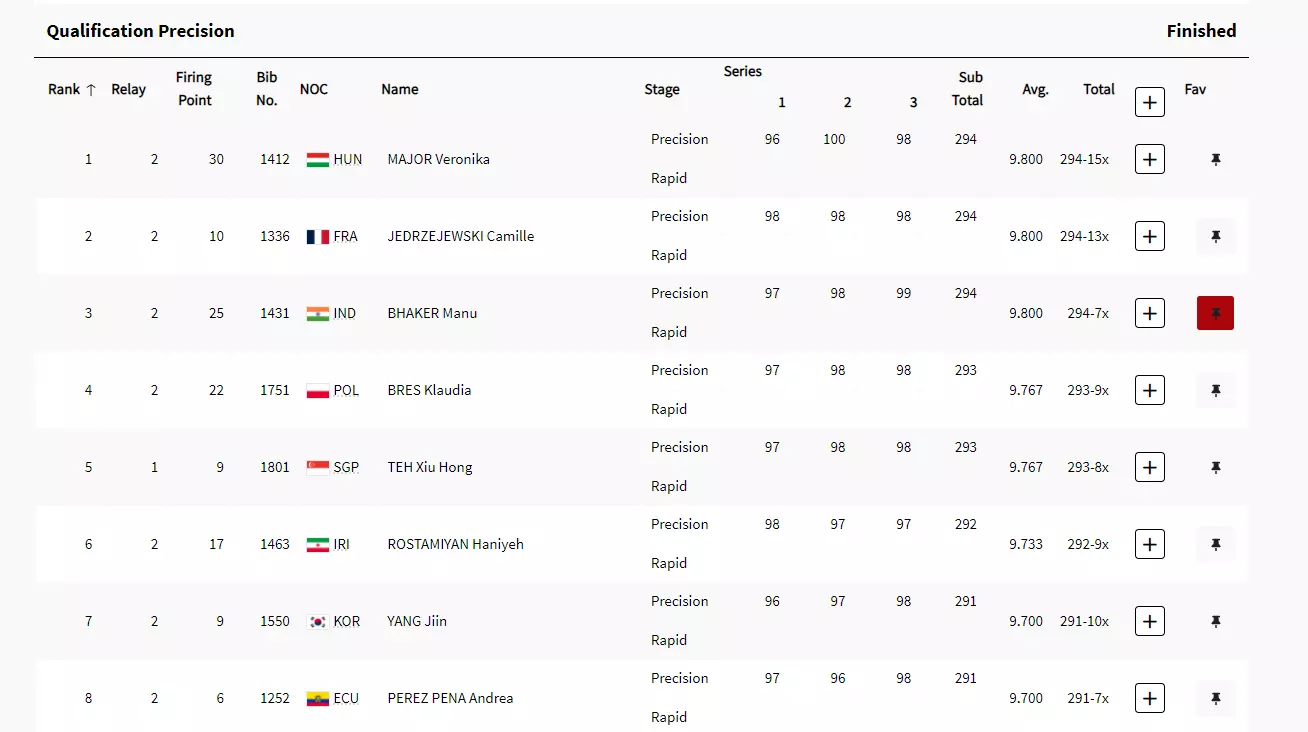The image size is (1308, 732).
Task: Expand all rows with header plus button
Action: tap(1150, 101)
